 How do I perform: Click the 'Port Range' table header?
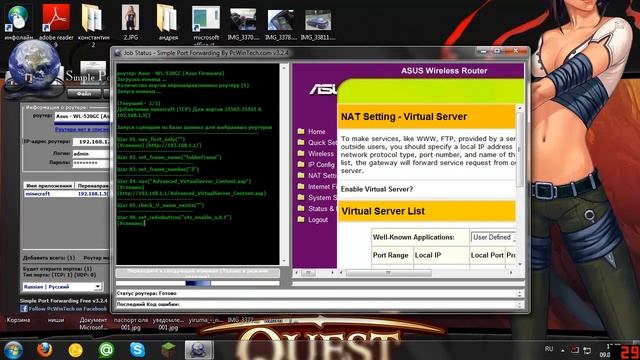pos(391,255)
